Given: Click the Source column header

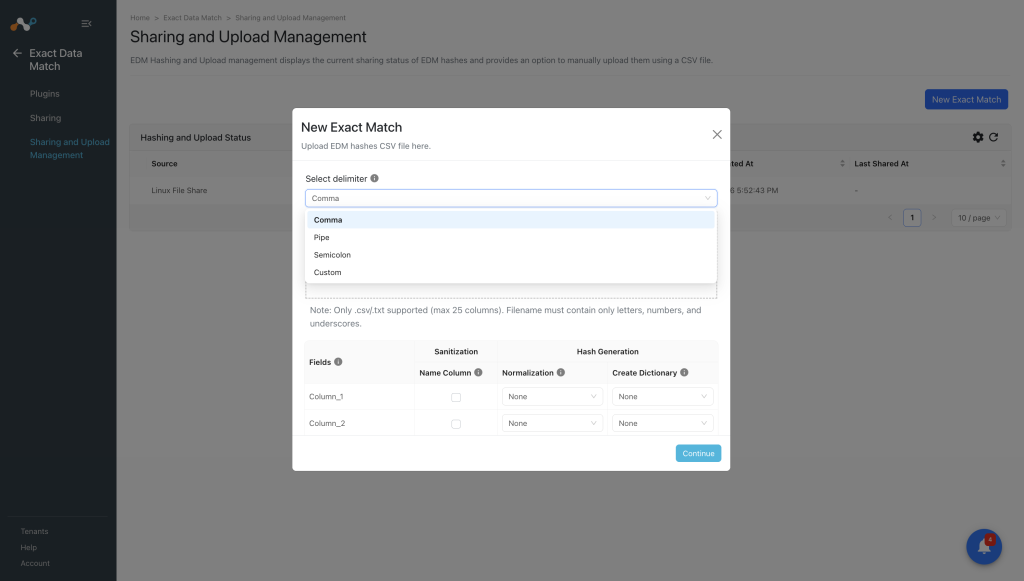Looking at the screenshot, I should pyautogui.click(x=165, y=164).
